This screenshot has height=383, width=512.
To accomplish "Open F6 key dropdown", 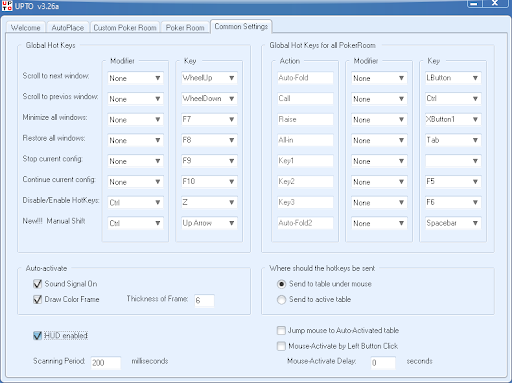I will [x=453, y=202].
